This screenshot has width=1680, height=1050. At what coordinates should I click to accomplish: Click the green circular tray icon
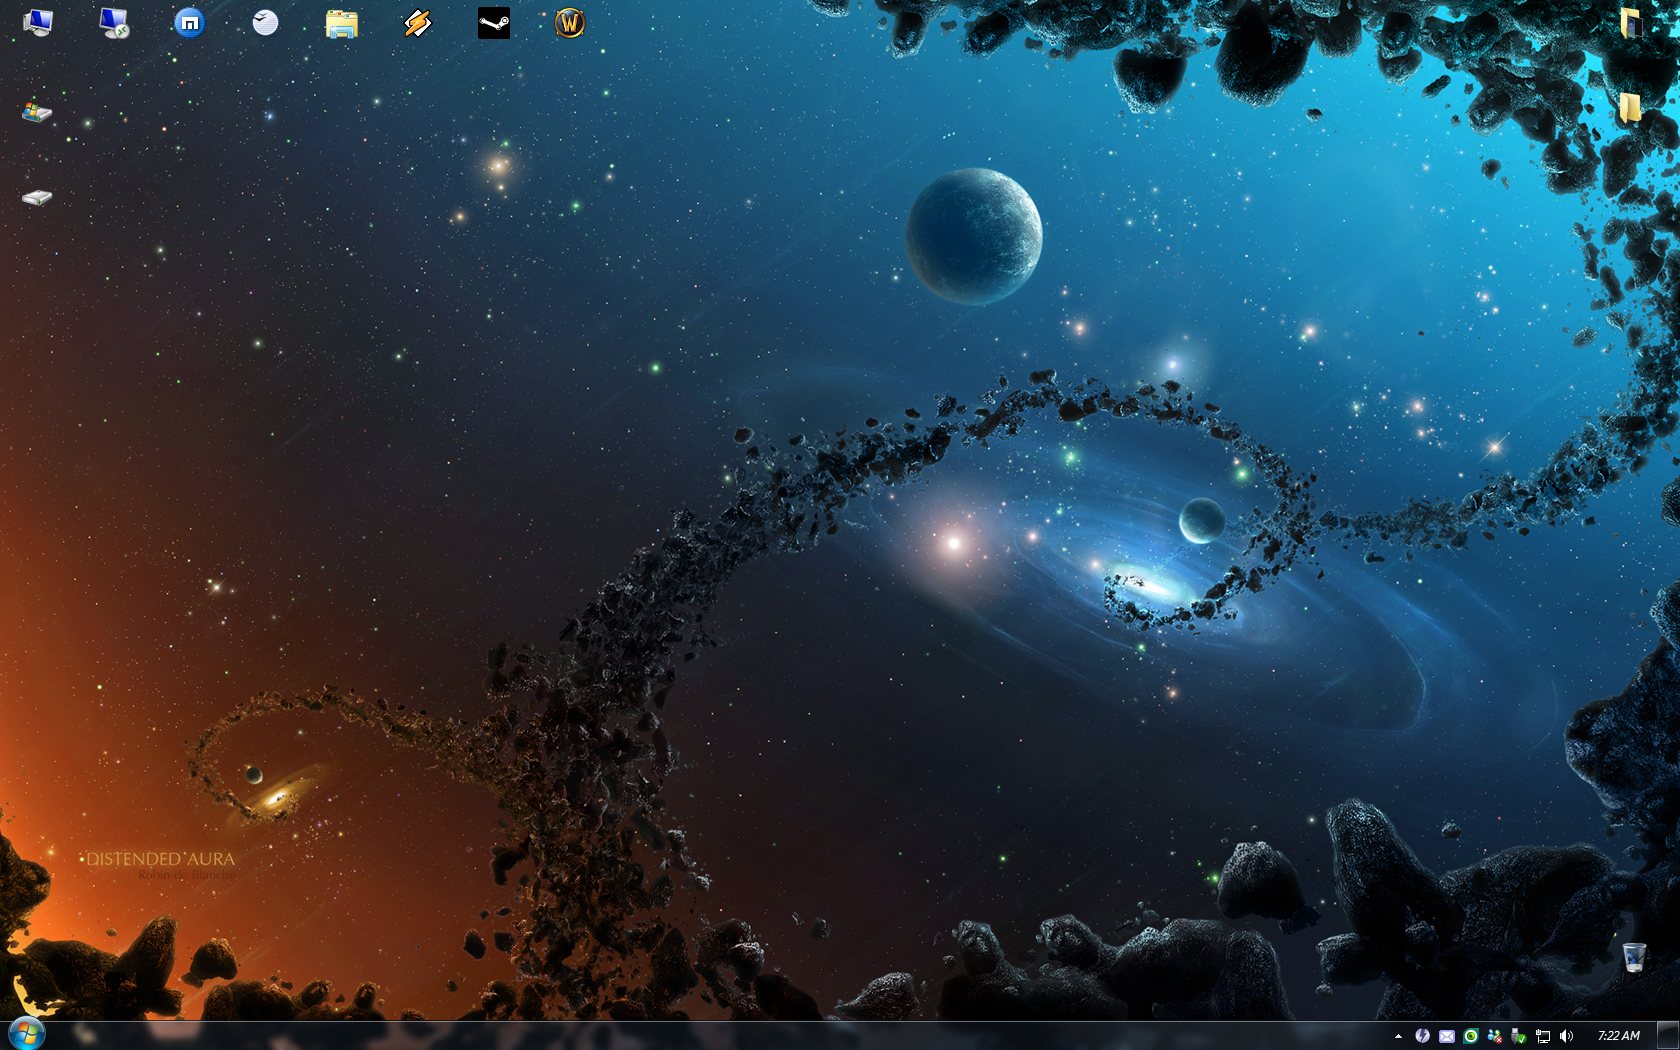tap(1470, 1036)
